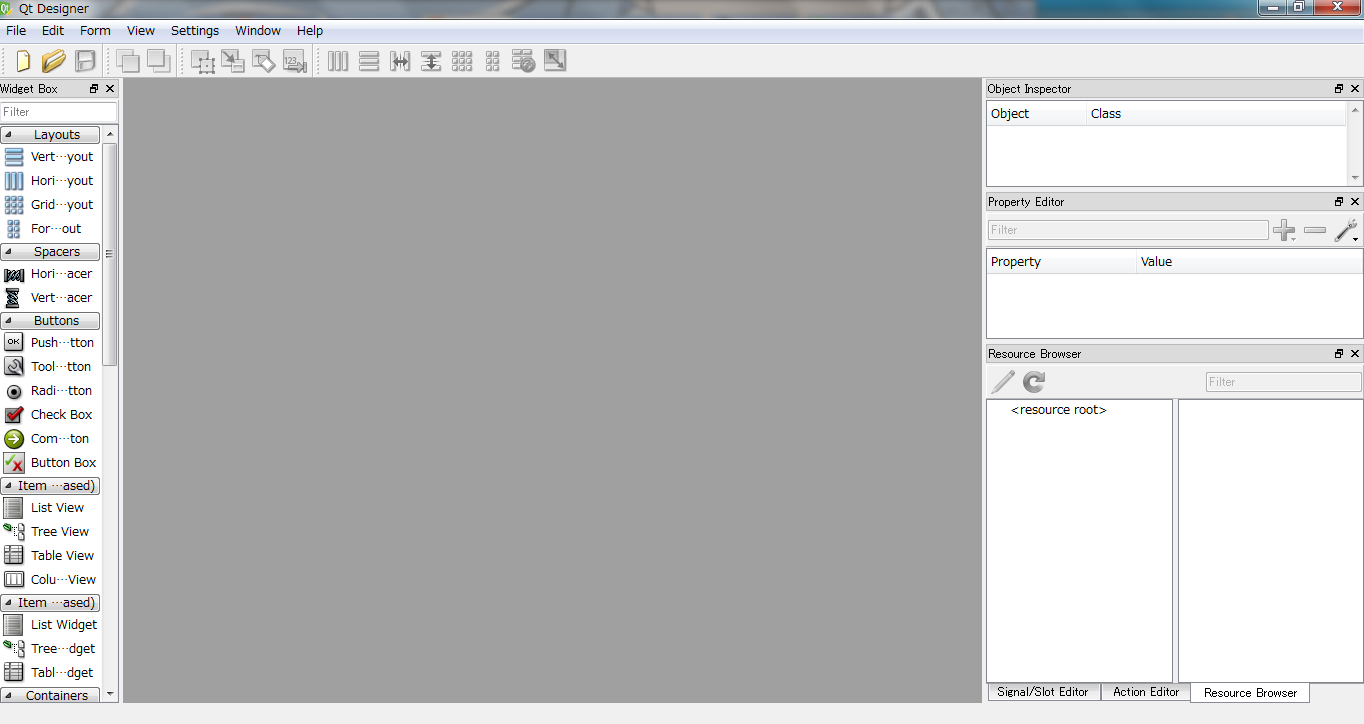Select the Radio Button widget

pos(50,390)
